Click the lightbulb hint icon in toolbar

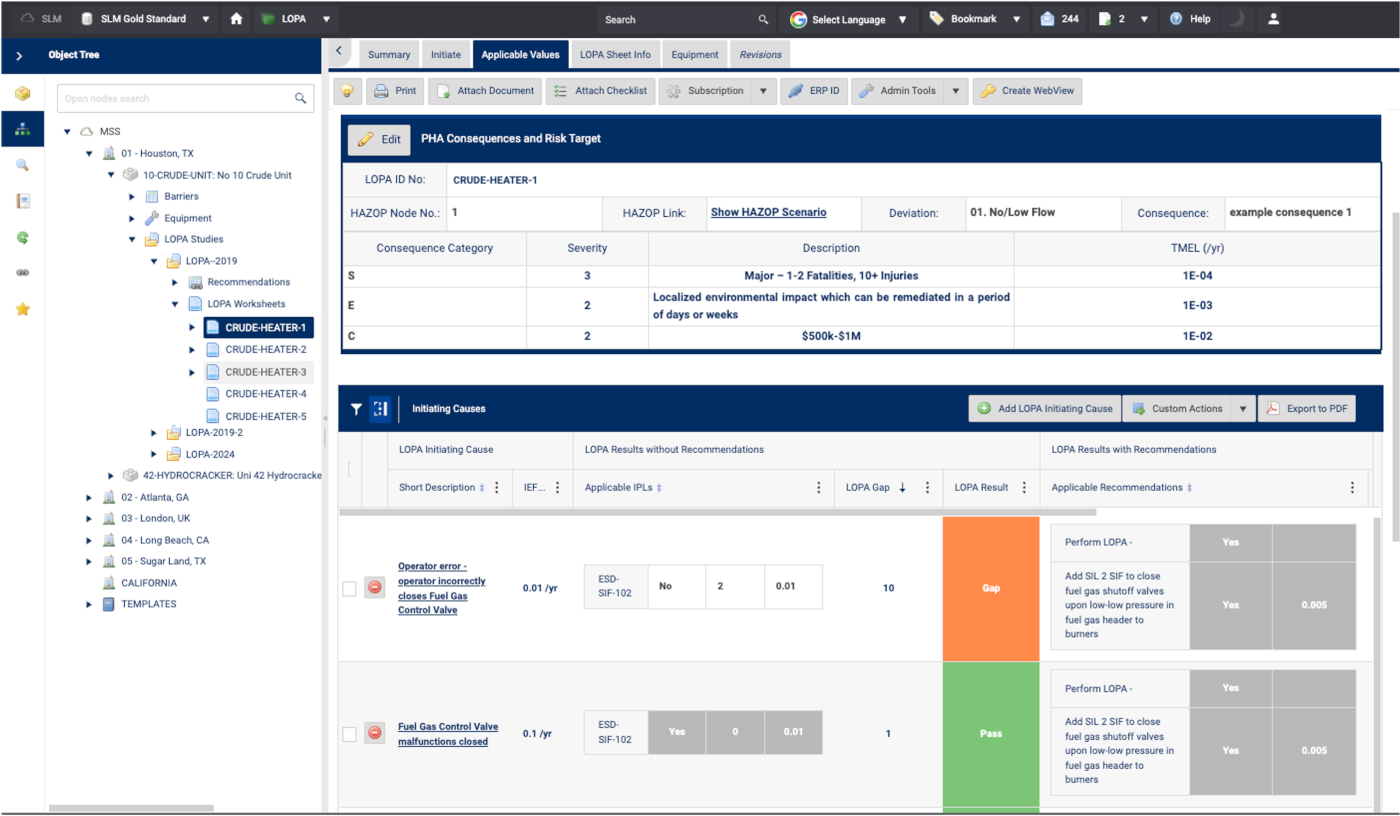click(x=347, y=91)
